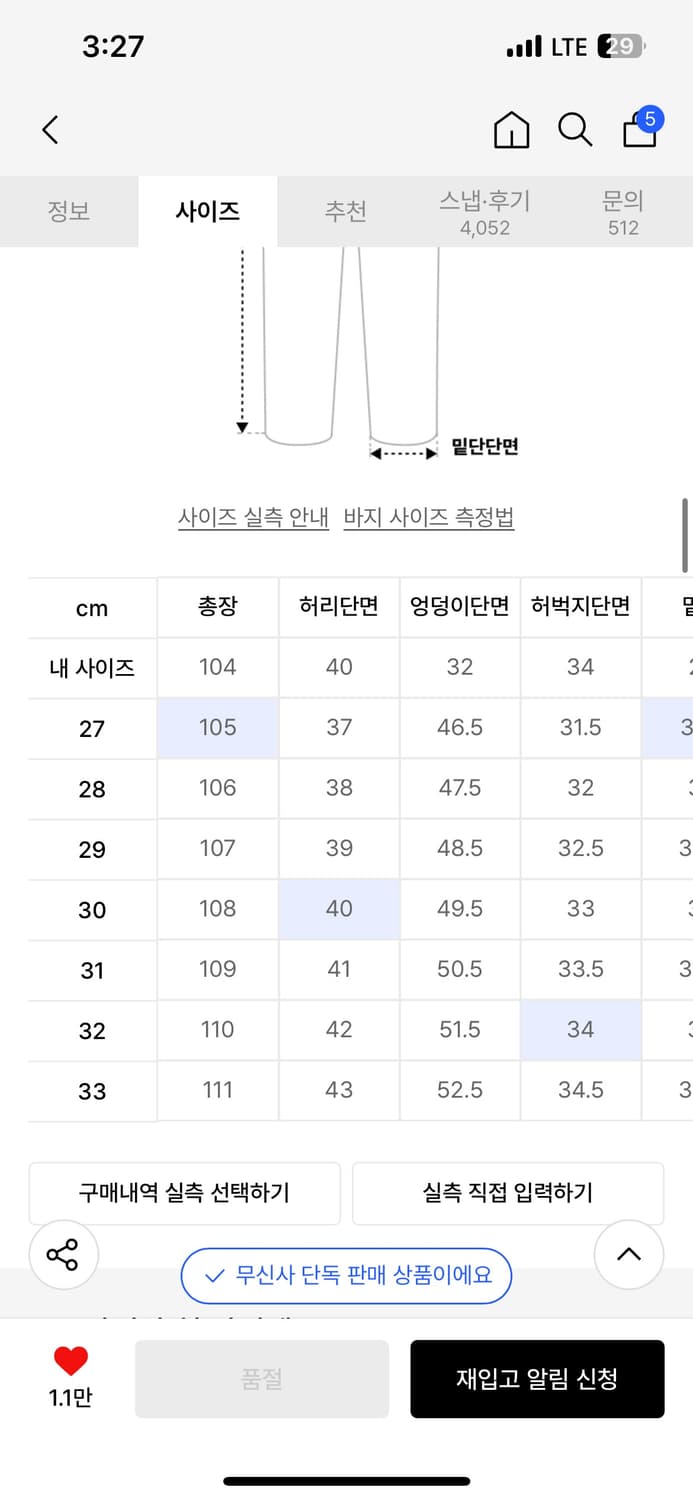This screenshot has height=1500, width=693.
Task: Switch to the 정보 tab
Action: [69, 212]
